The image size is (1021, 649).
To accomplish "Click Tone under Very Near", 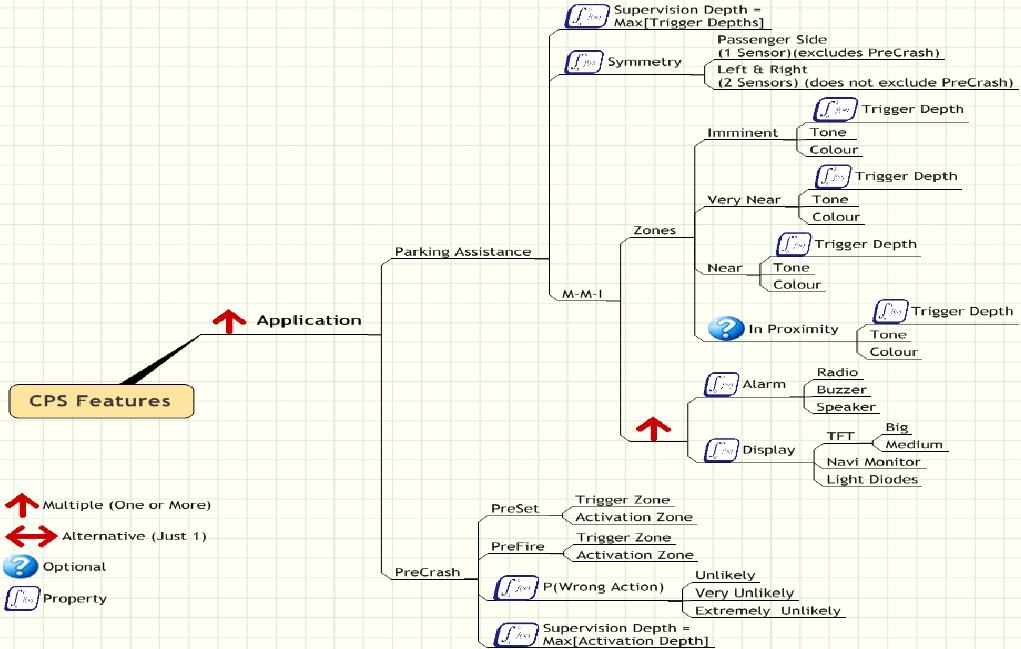I will click(830, 199).
